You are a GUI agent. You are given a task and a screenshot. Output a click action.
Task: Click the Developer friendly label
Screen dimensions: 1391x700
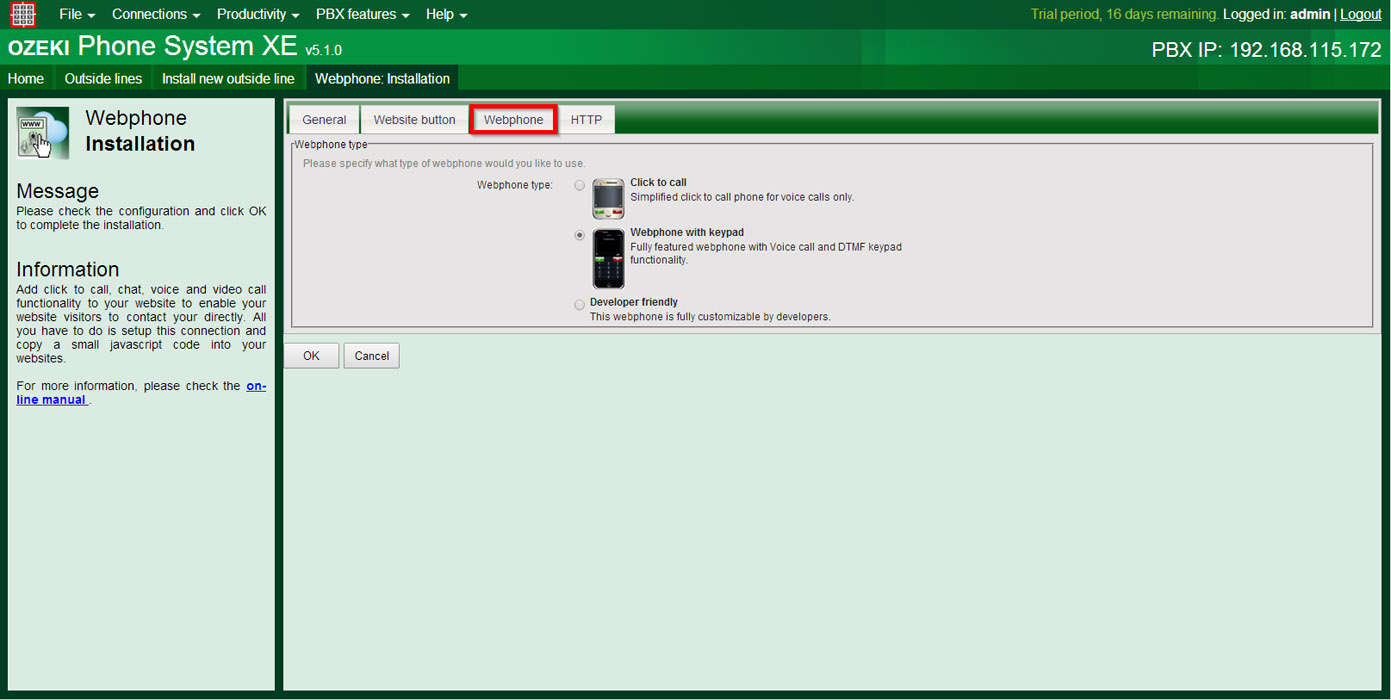pyautogui.click(x=634, y=302)
